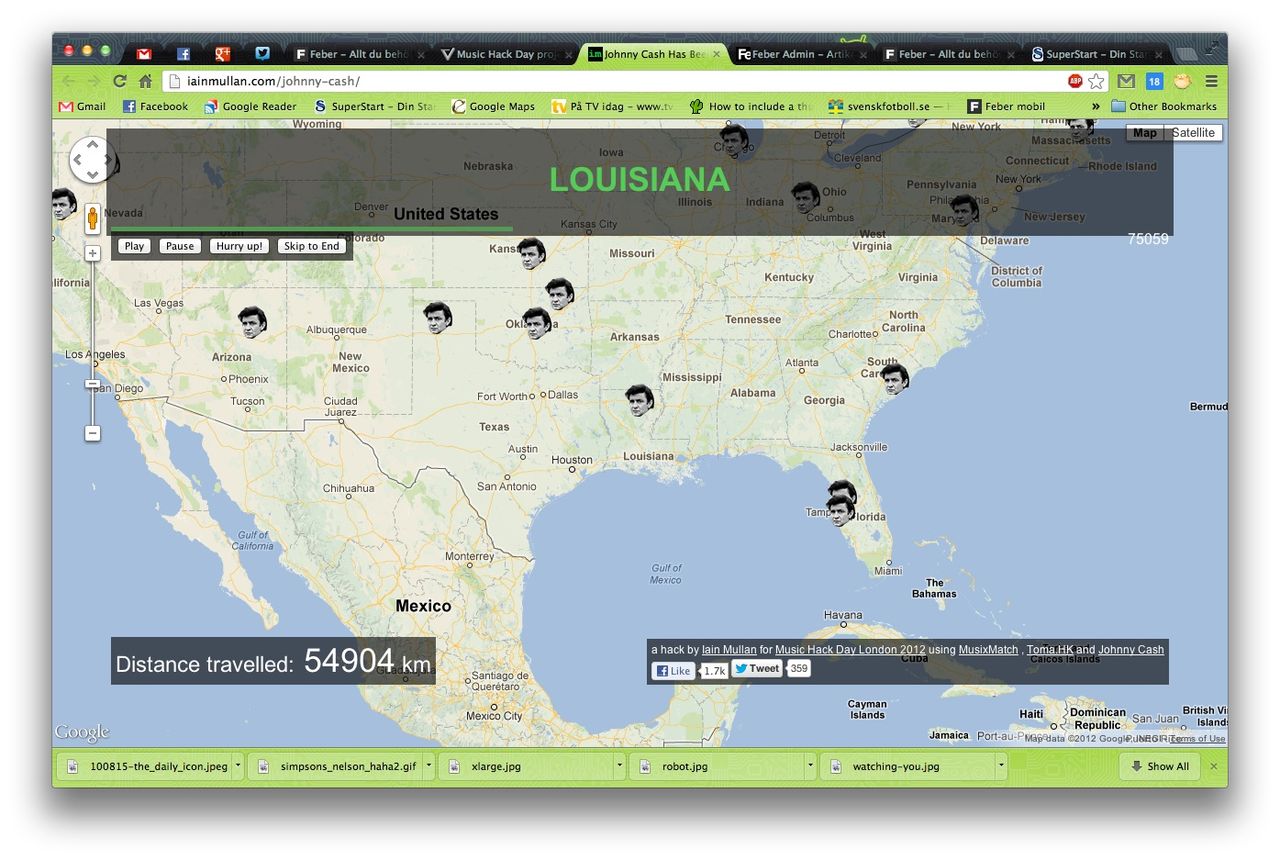The height and width of the screenshot is (860, 1280).
Task: Open the Facebook bookmark
Action: 155,106
